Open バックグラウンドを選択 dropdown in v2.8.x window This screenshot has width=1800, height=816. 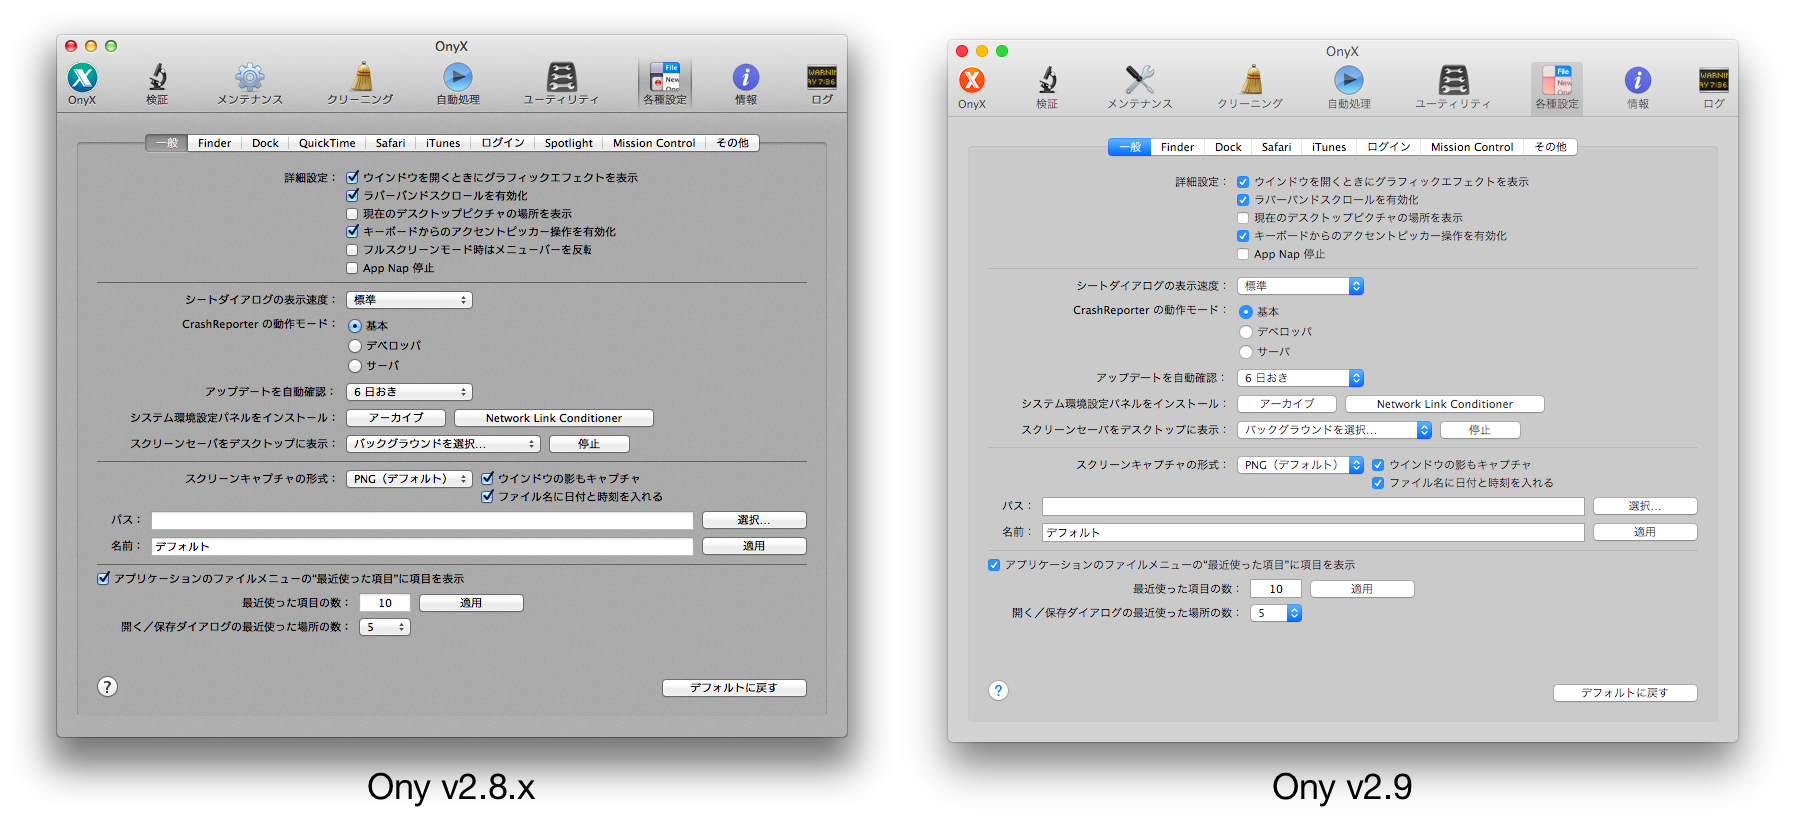tap(443, 444)
